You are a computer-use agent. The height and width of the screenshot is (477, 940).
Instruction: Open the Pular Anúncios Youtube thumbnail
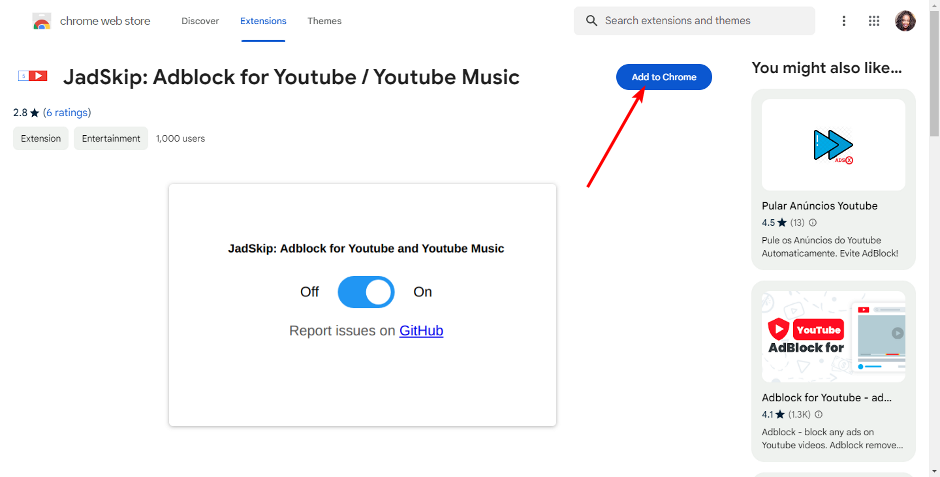point(833,145)
